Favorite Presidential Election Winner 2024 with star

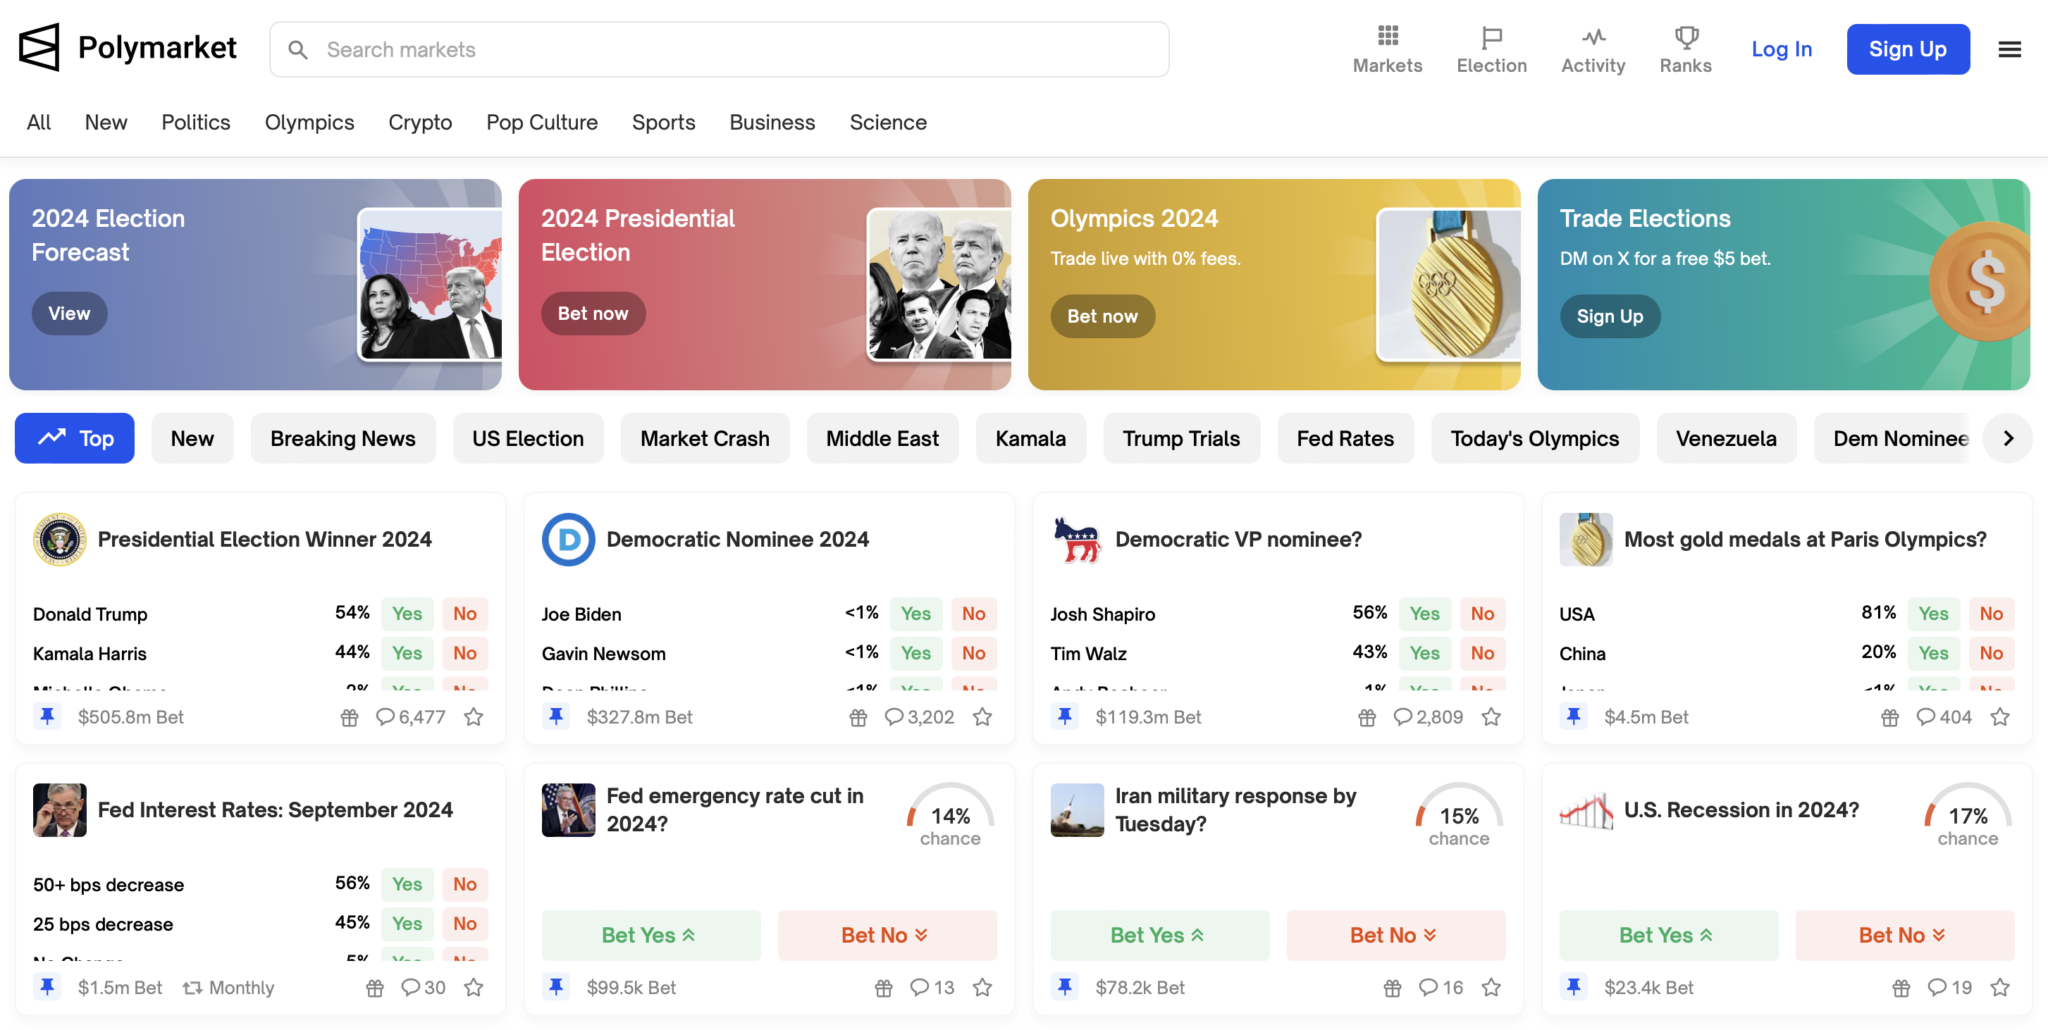pos(474,717)
